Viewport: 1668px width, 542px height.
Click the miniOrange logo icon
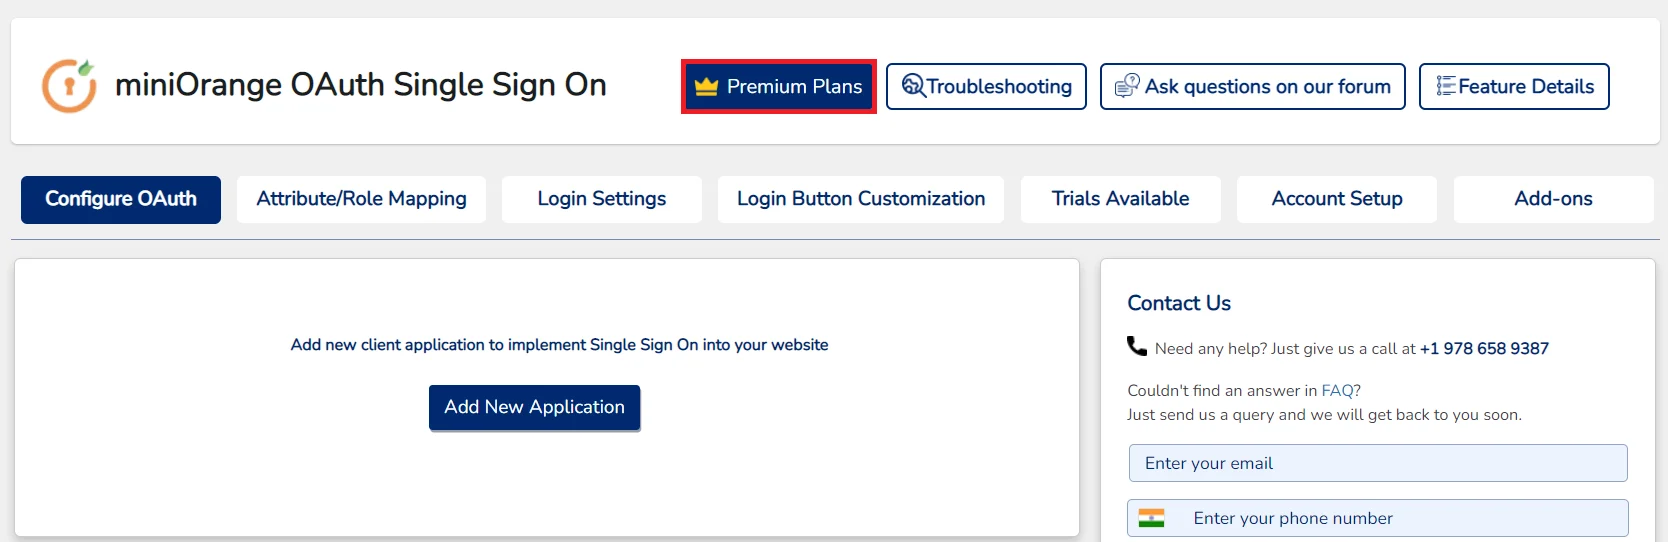69,85
